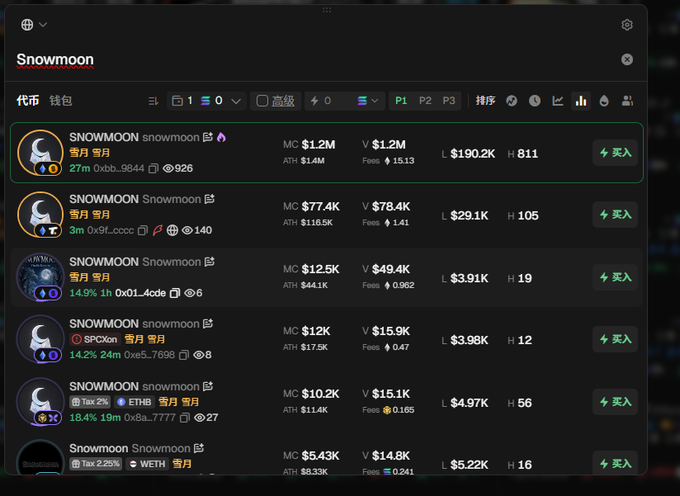This screenshot has width=680, height=496.
Task: Open the website globe icon on 0x9f...cccc row
Action: (x=173, y=231)
